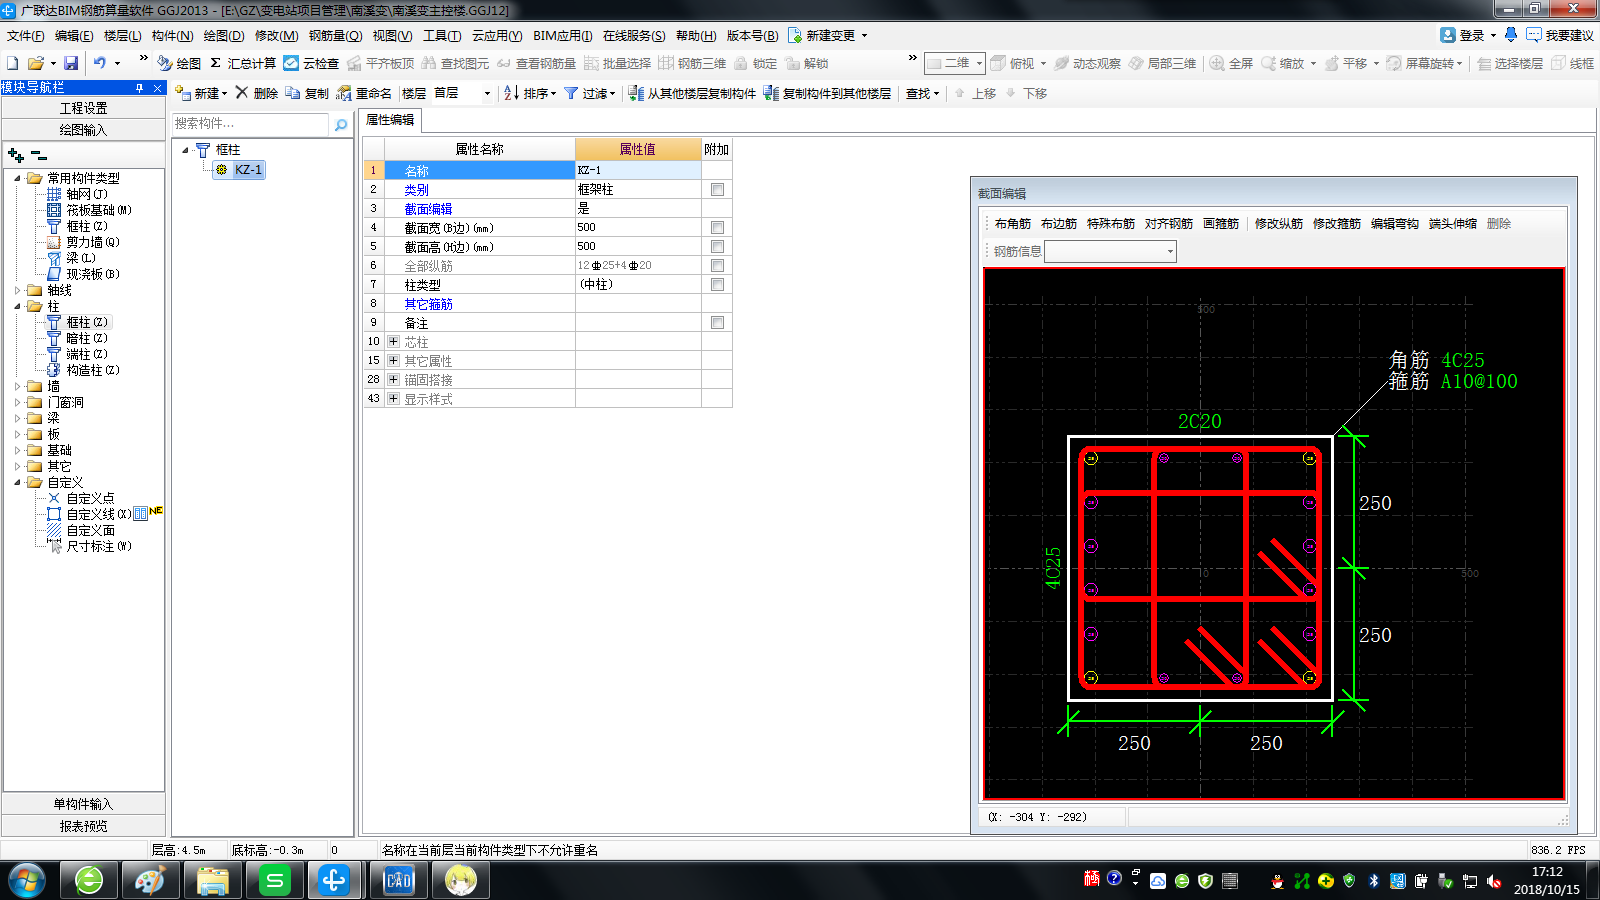Open WPS spreadsheet taskbar icon

pos(274,880)
